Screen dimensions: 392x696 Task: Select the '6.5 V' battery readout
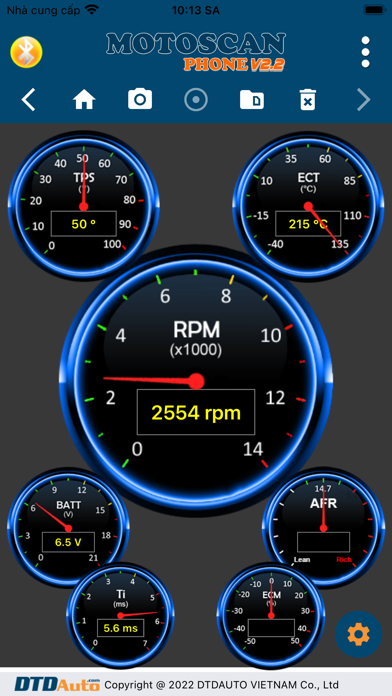[68, 542]
